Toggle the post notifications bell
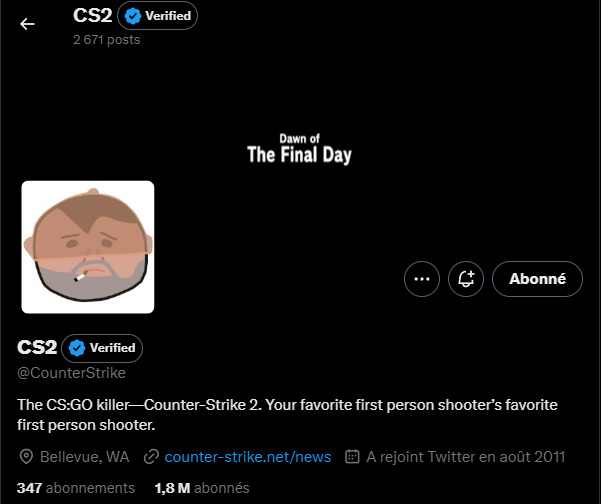Screen dimensions: 601x504 465,279
